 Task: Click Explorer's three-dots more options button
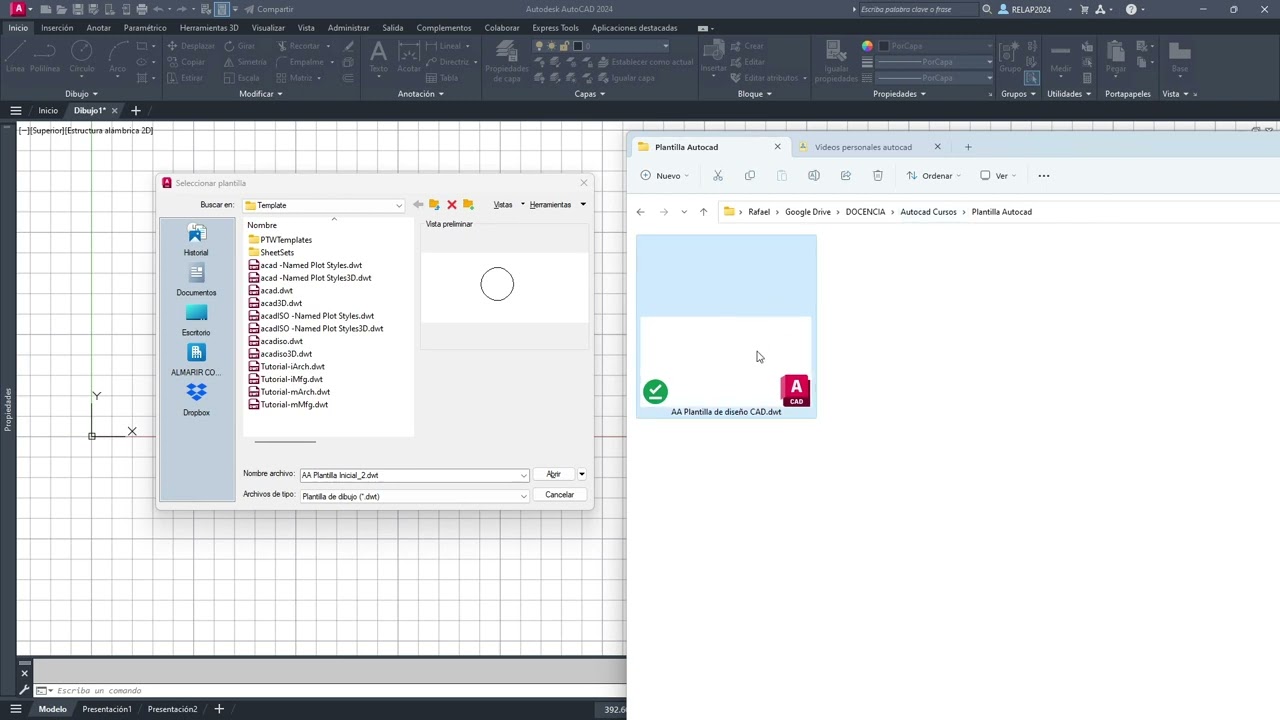coord(1043,176)
